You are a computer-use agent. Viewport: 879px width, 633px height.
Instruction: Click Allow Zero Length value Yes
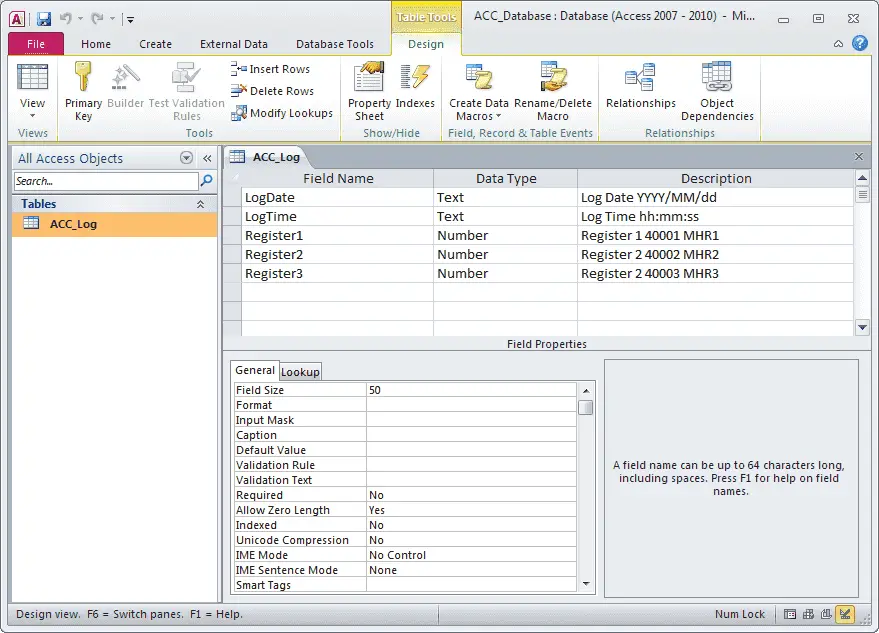471,510
